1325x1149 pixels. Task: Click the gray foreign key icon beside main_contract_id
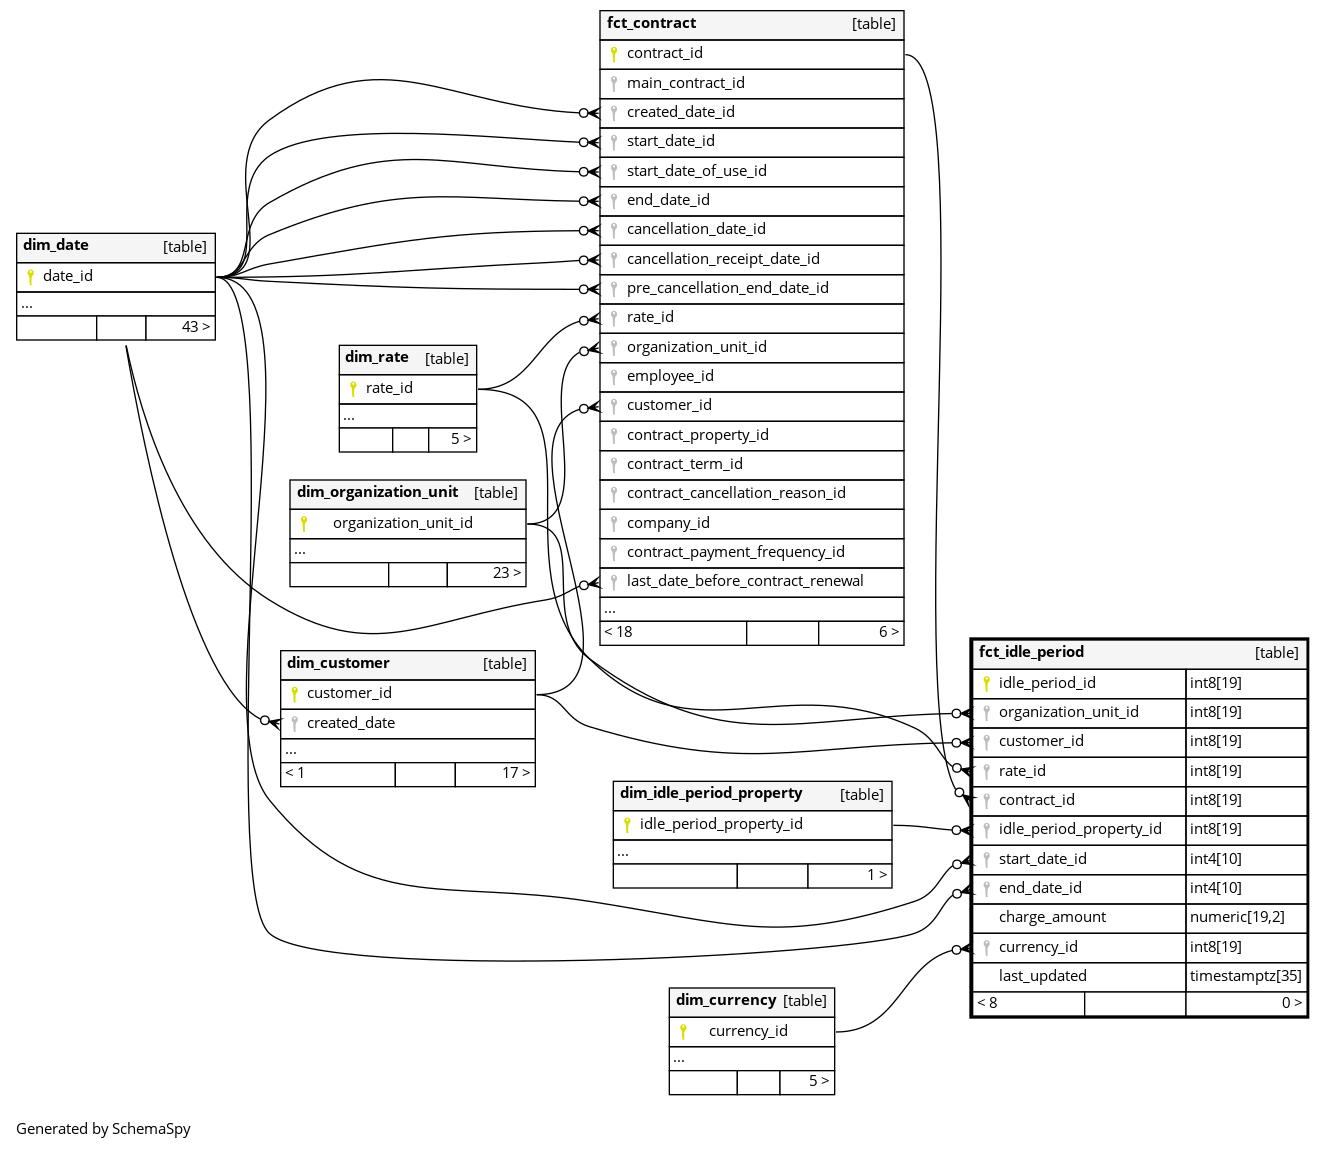coord(614,84)
